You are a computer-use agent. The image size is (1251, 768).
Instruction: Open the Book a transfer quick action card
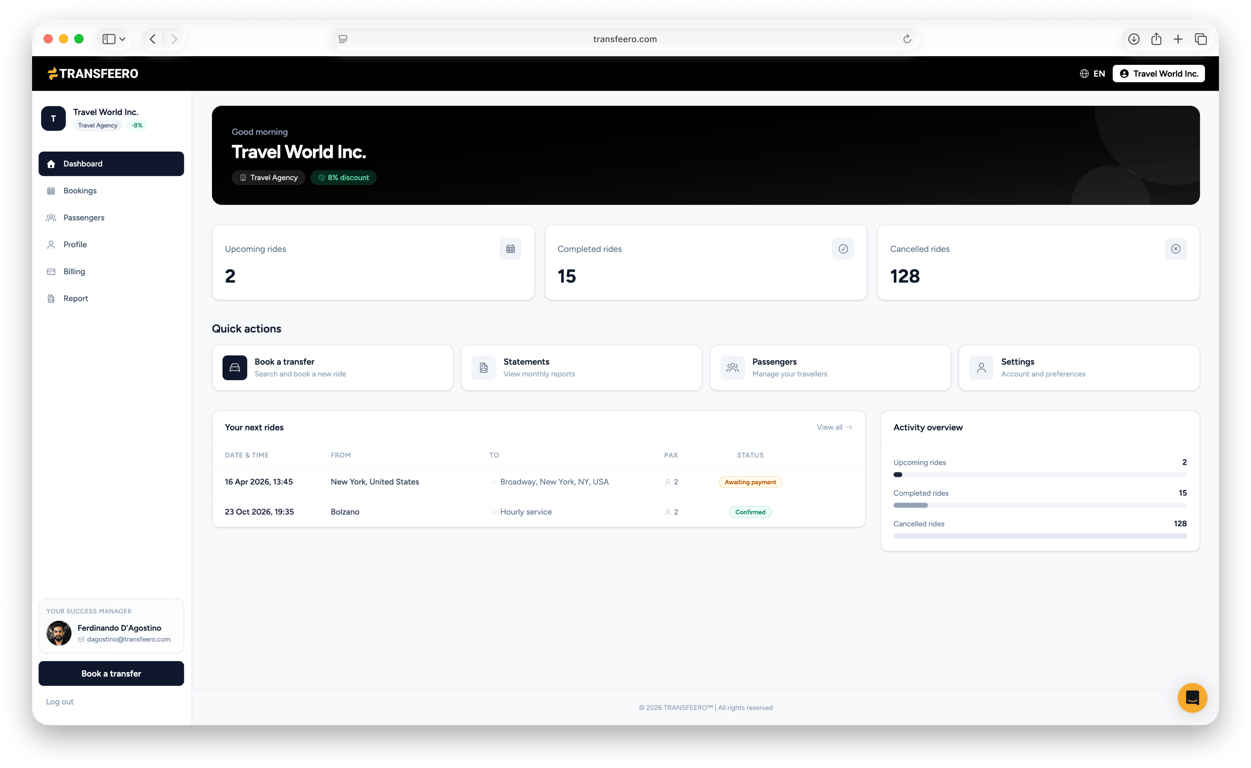point(333,368)
